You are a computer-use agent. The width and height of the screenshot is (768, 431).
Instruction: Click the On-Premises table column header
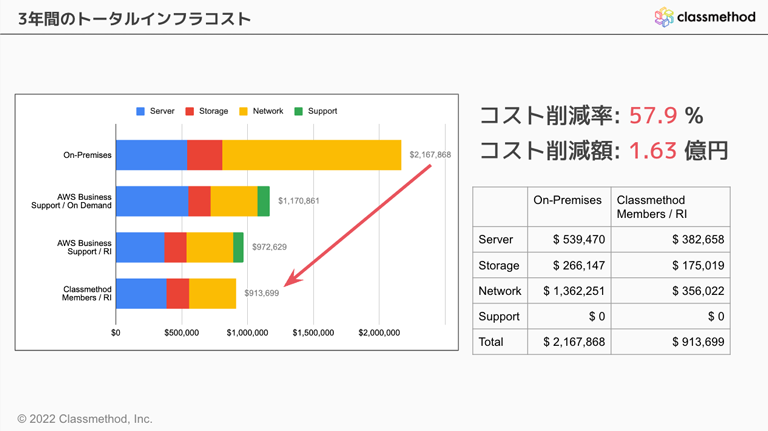point(568,200)
